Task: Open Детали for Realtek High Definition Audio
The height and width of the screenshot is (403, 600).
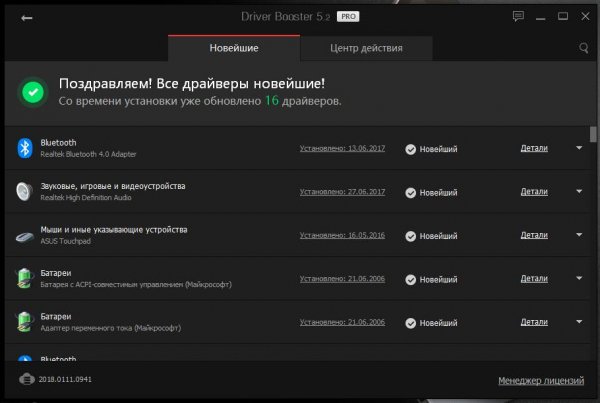Action: (x=534, y=192)
